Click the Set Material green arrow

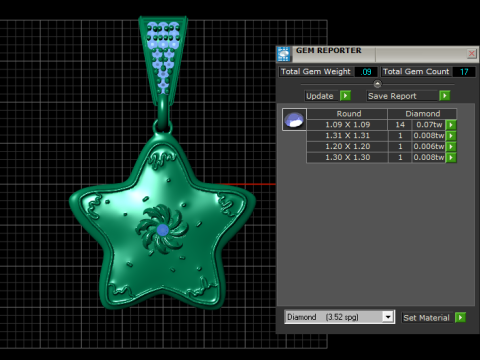coord(460,317)
